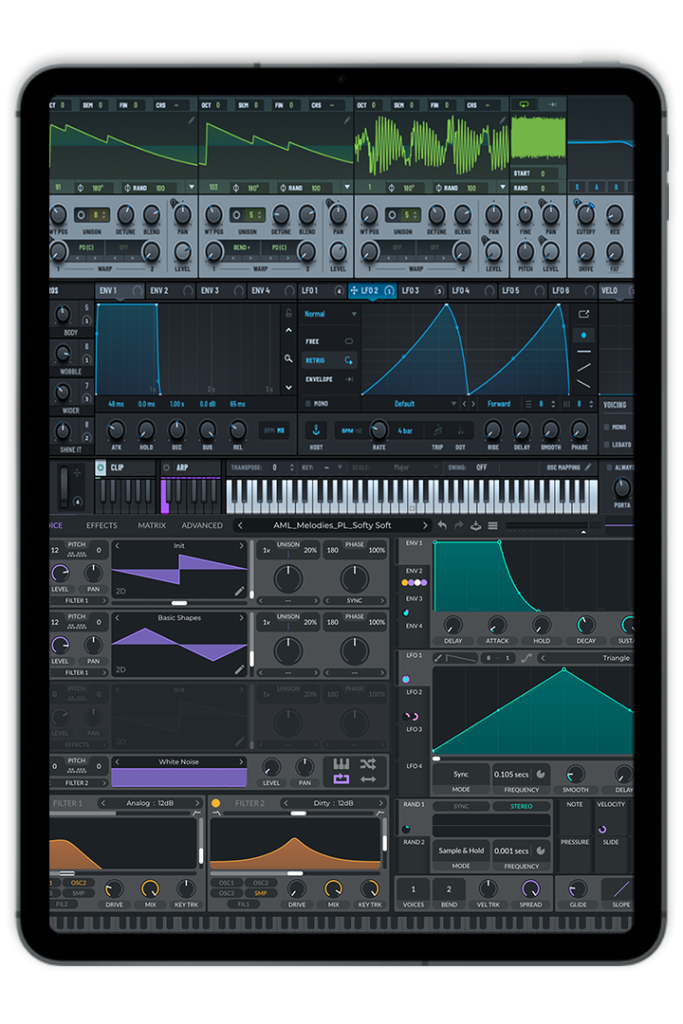
Task: Toggle FILTER 2 power dot
Action: click(215, 803)
